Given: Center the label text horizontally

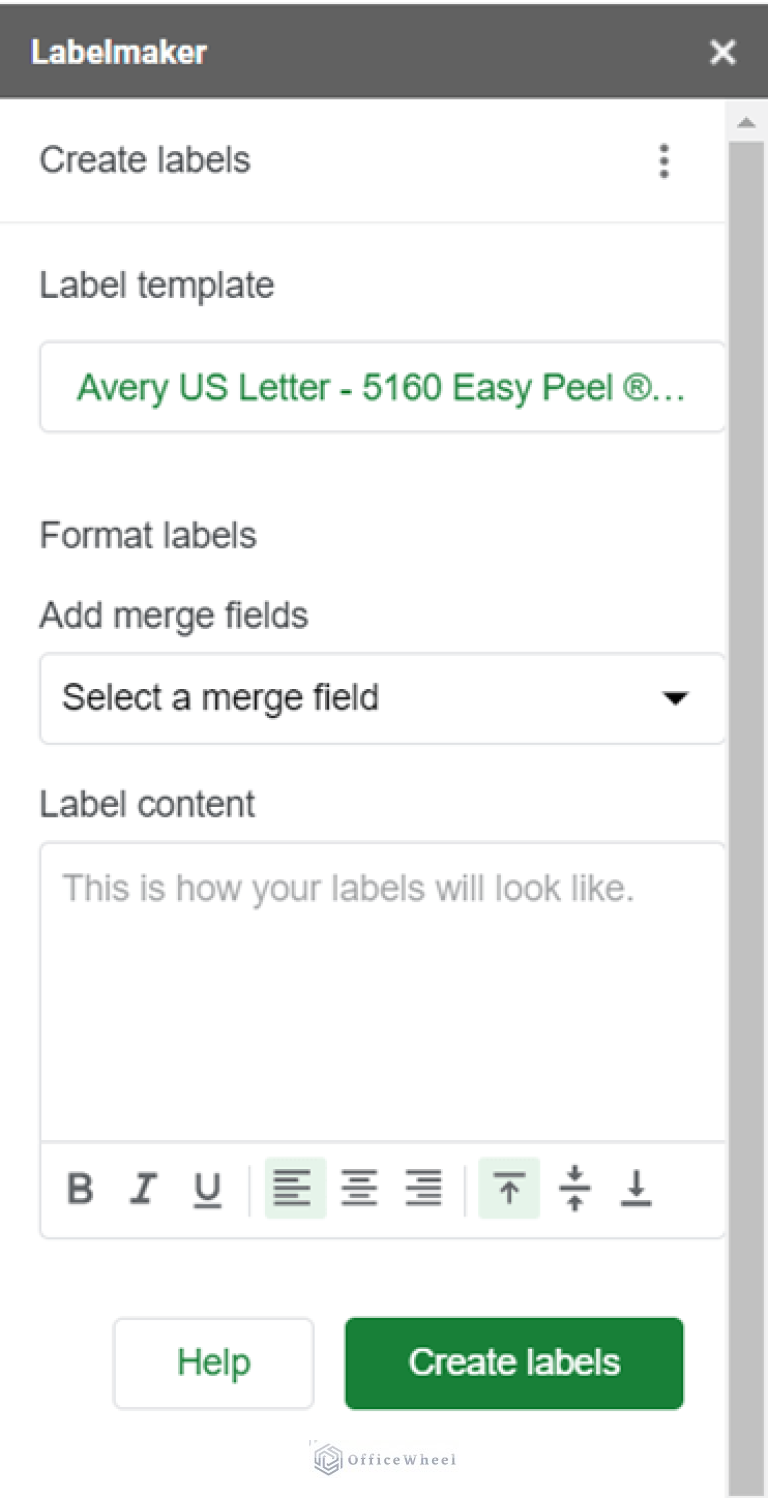Looking at the screenshot, I should (x=359, y=1188).
